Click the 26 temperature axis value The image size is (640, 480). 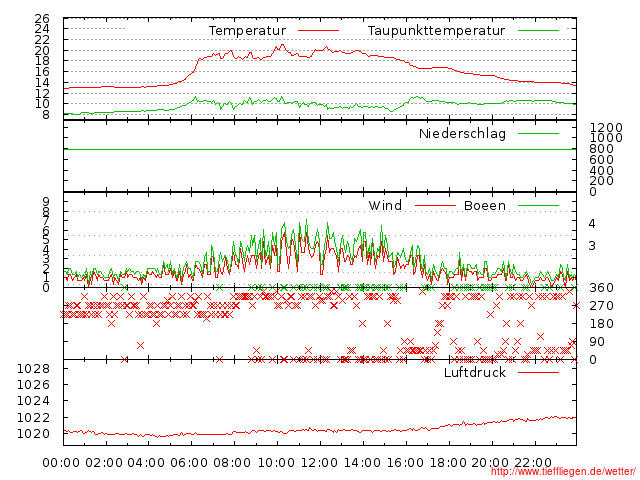(42, 18)
